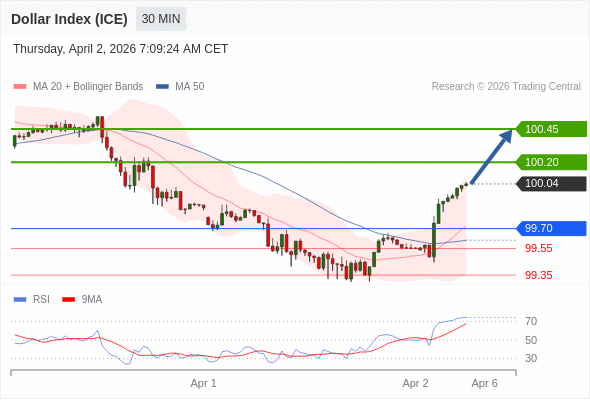Click the 99.35 red support value
This screenshot has height=400, width=590.
coord(539,275)
